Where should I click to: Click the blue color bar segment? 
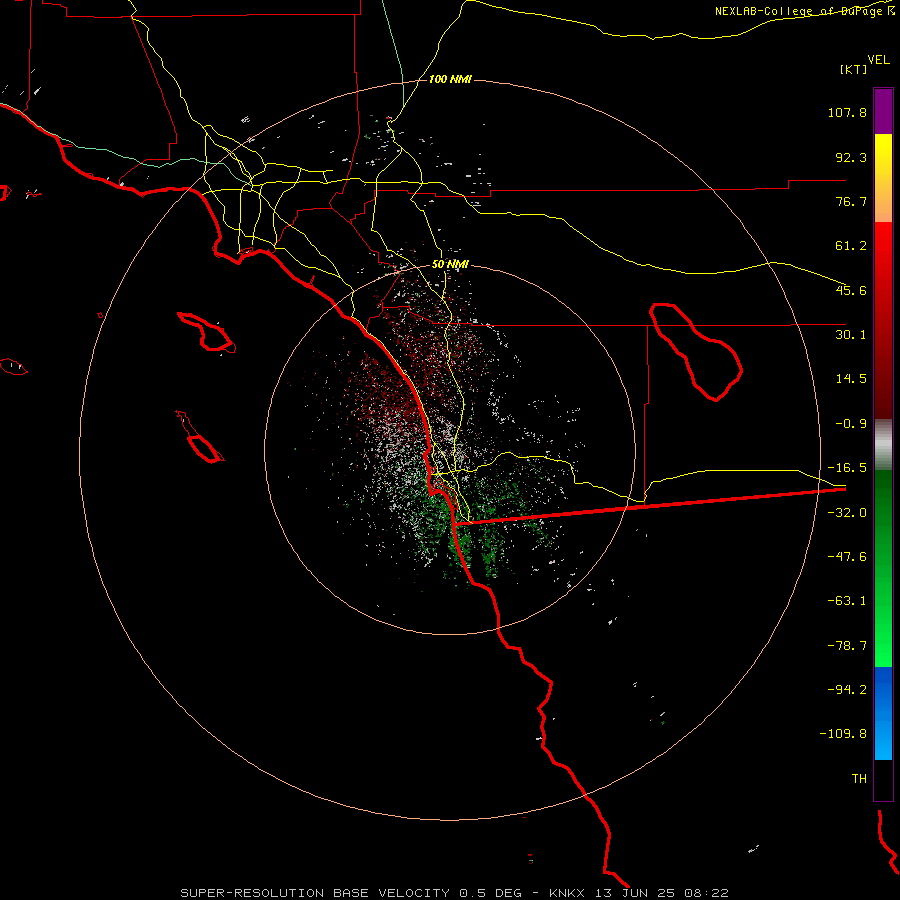[883, 713]
